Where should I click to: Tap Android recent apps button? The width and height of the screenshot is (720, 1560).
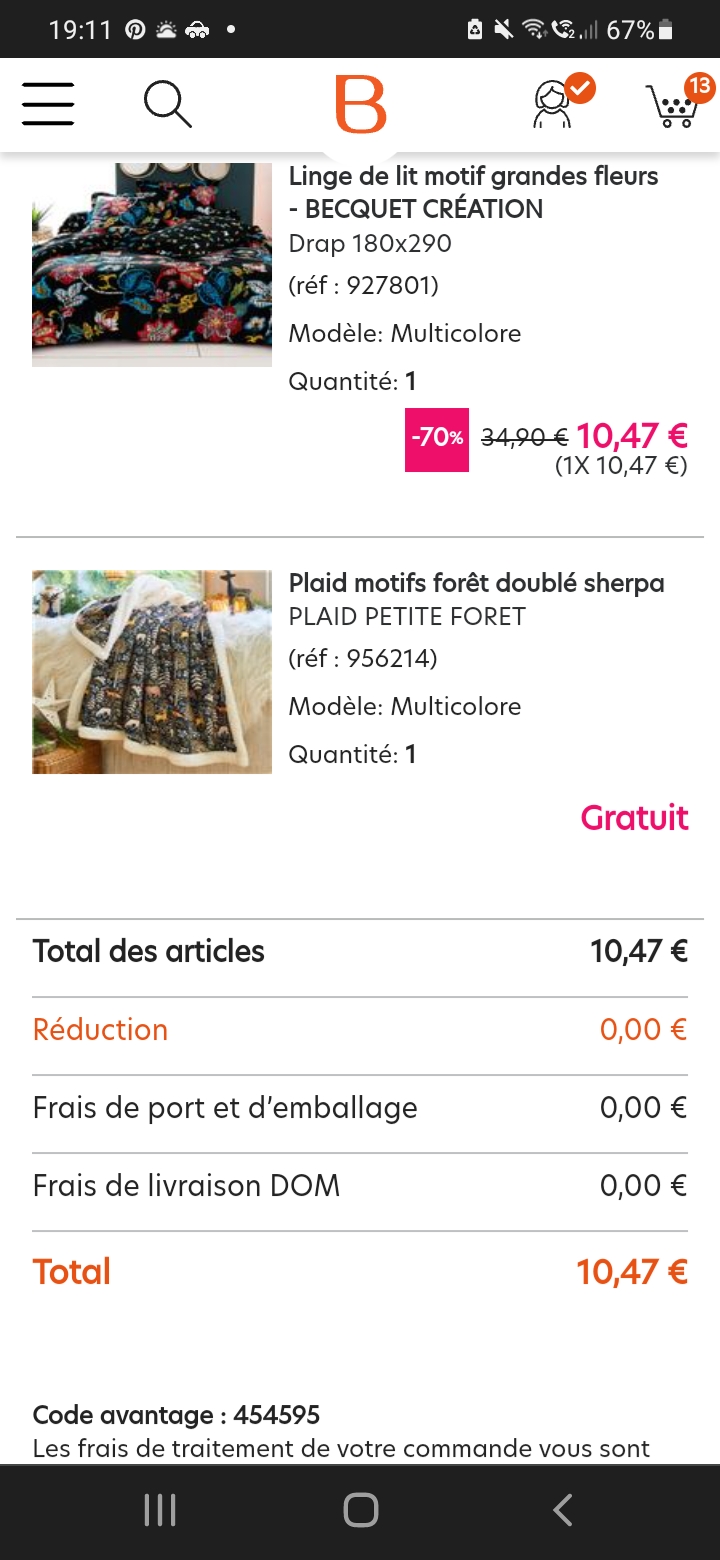[x=160, y=1510]
